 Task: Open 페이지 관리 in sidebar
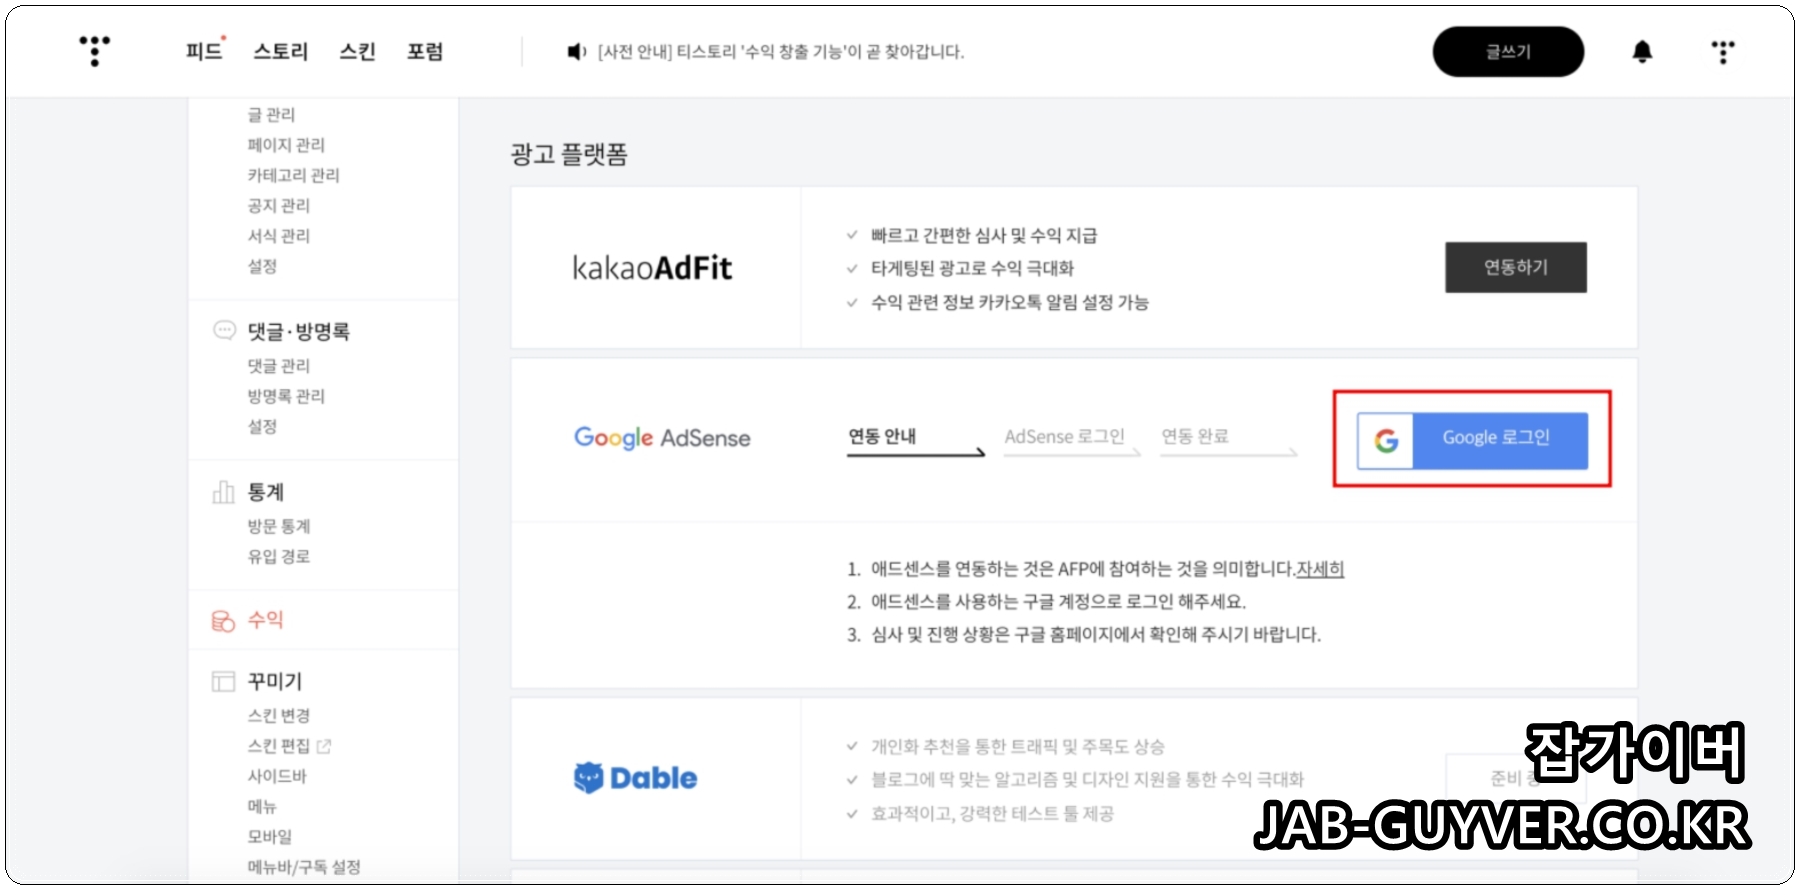coord(286,145)
